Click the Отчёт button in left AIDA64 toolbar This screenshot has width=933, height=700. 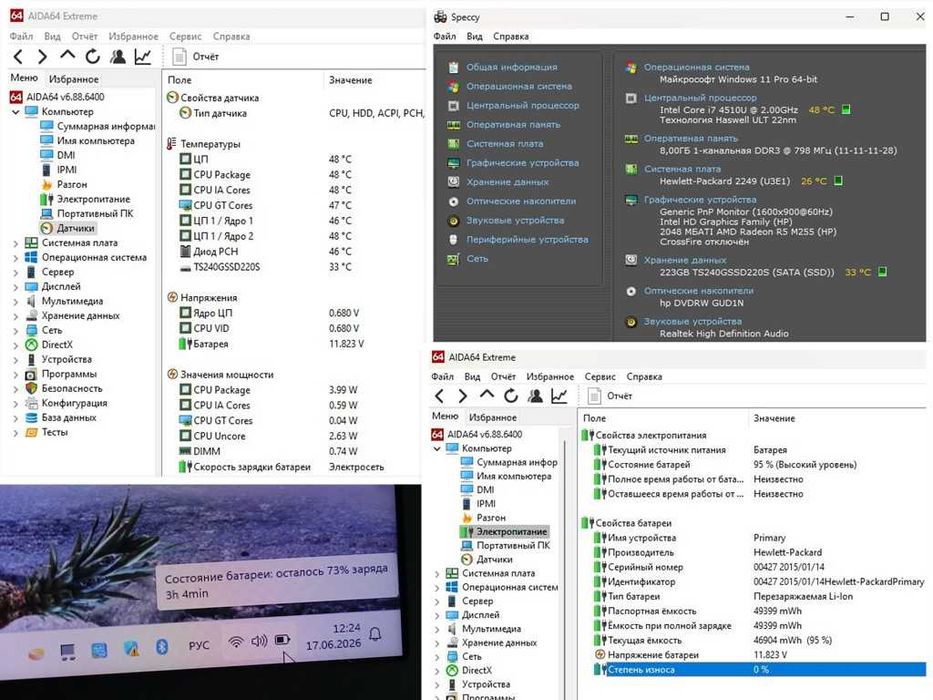(196, 57)
